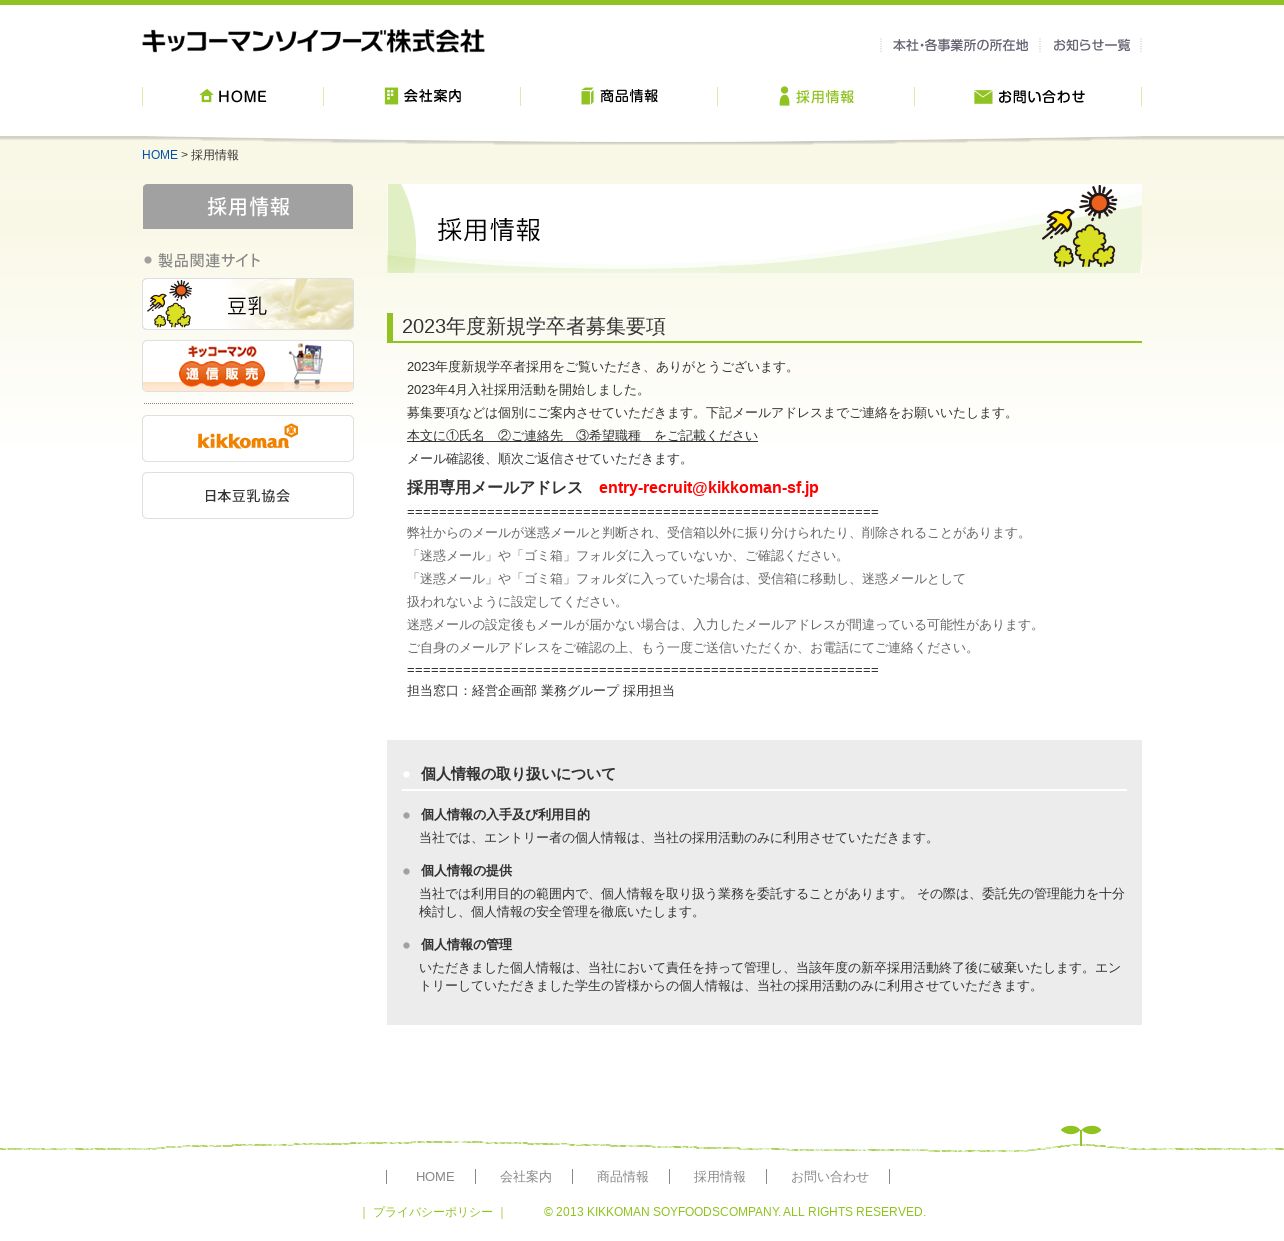Open the キッコーマンの通信販売 banner
The image size is (1284, 1241).
248,366
